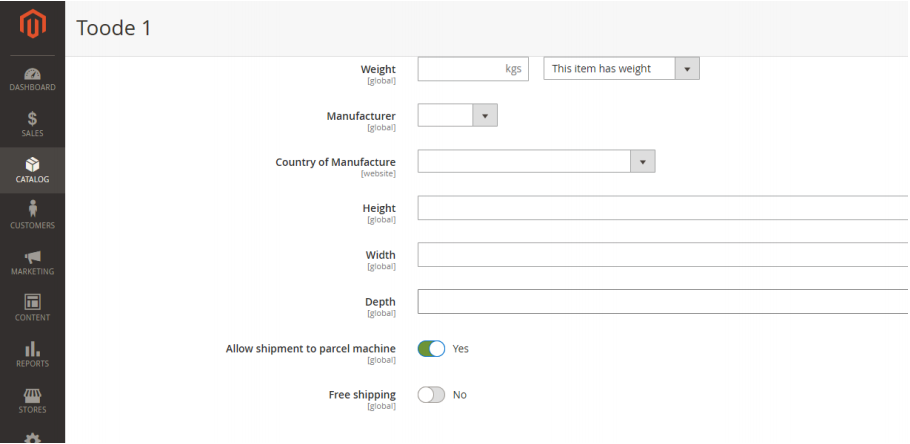The image size is (910, 444).
Task: Open the Content menu in the sidebar
Action: point(32,308)
